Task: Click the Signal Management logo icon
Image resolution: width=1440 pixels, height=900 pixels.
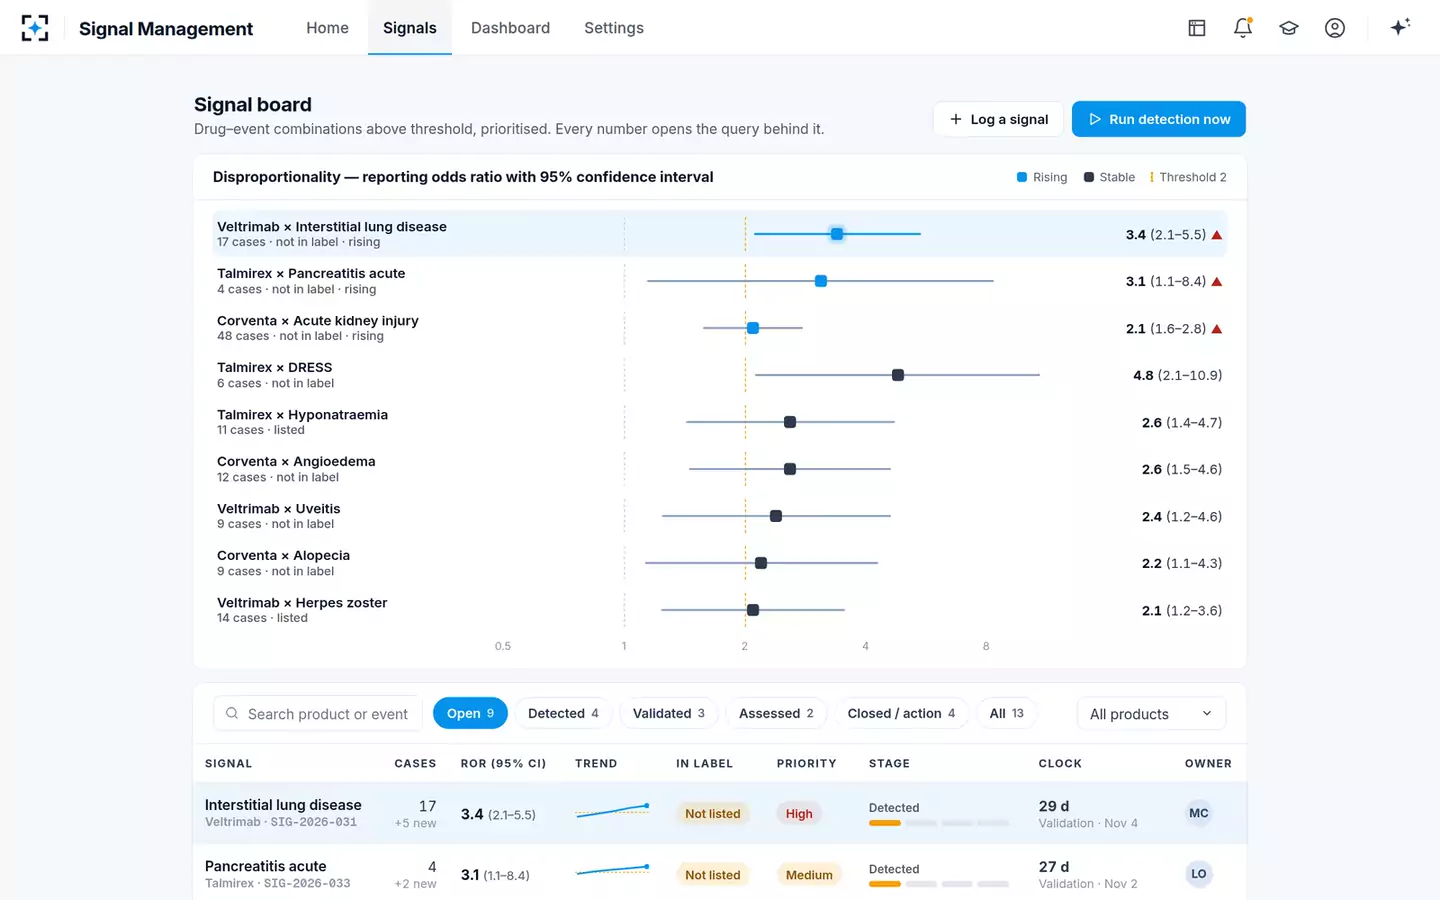Action: [x=35, y=28]
